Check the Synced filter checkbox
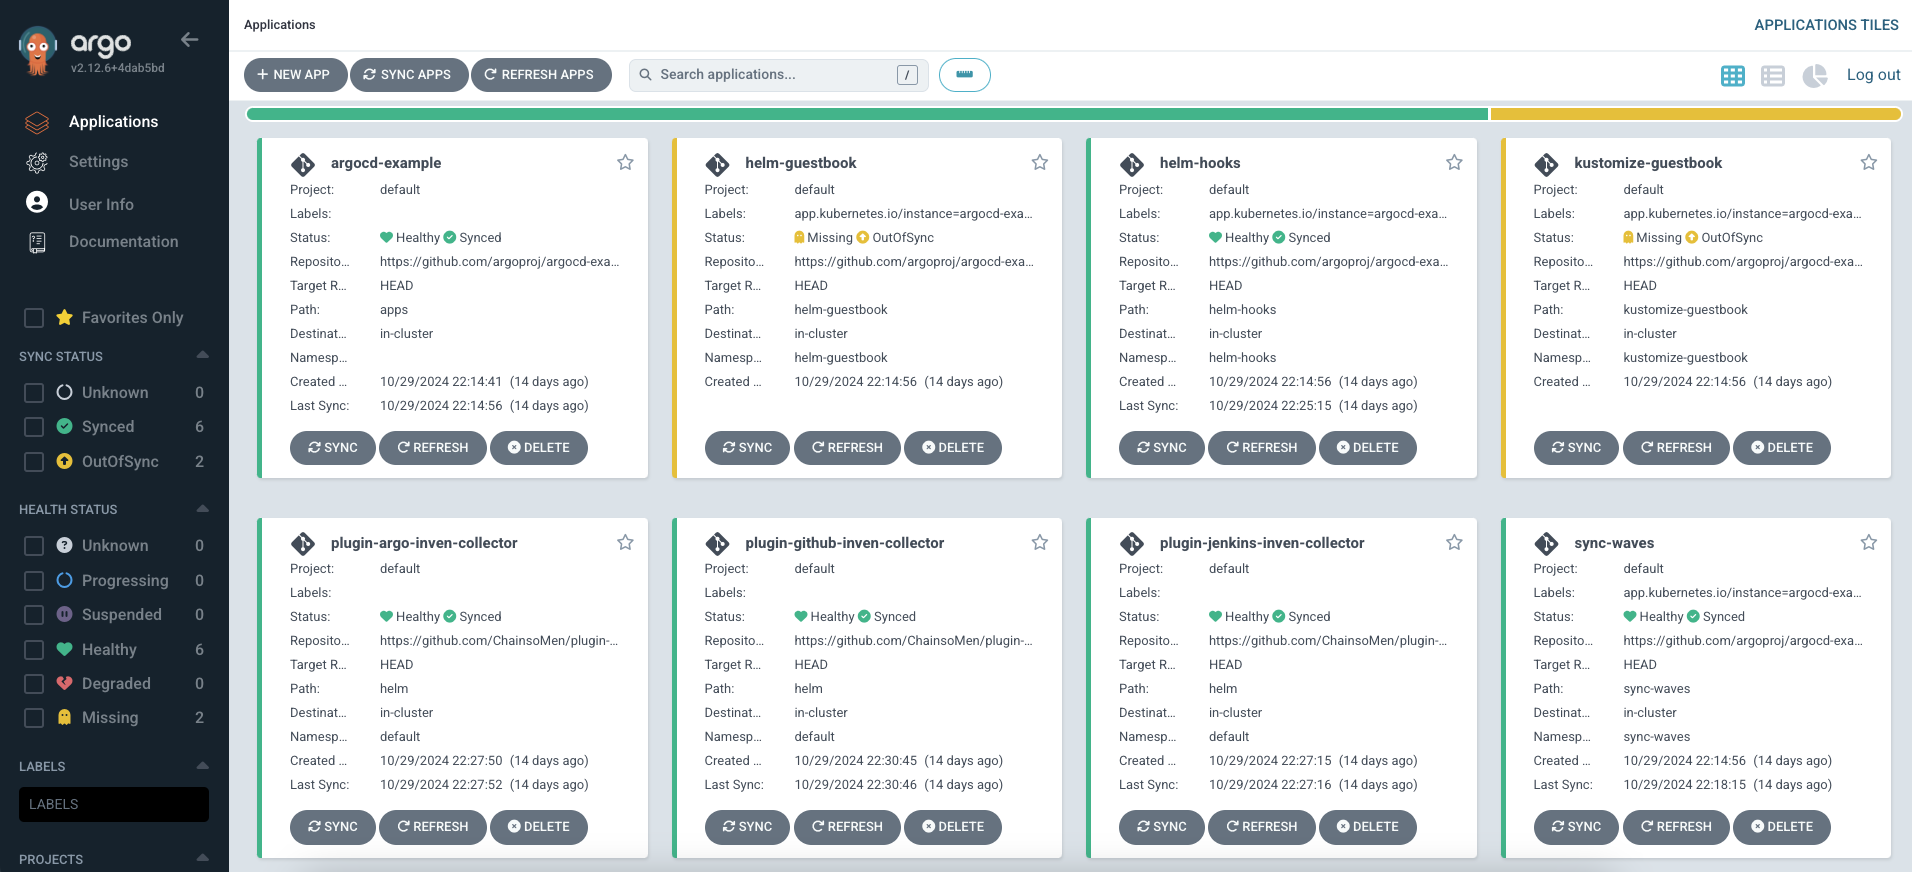 coord(34,427)
